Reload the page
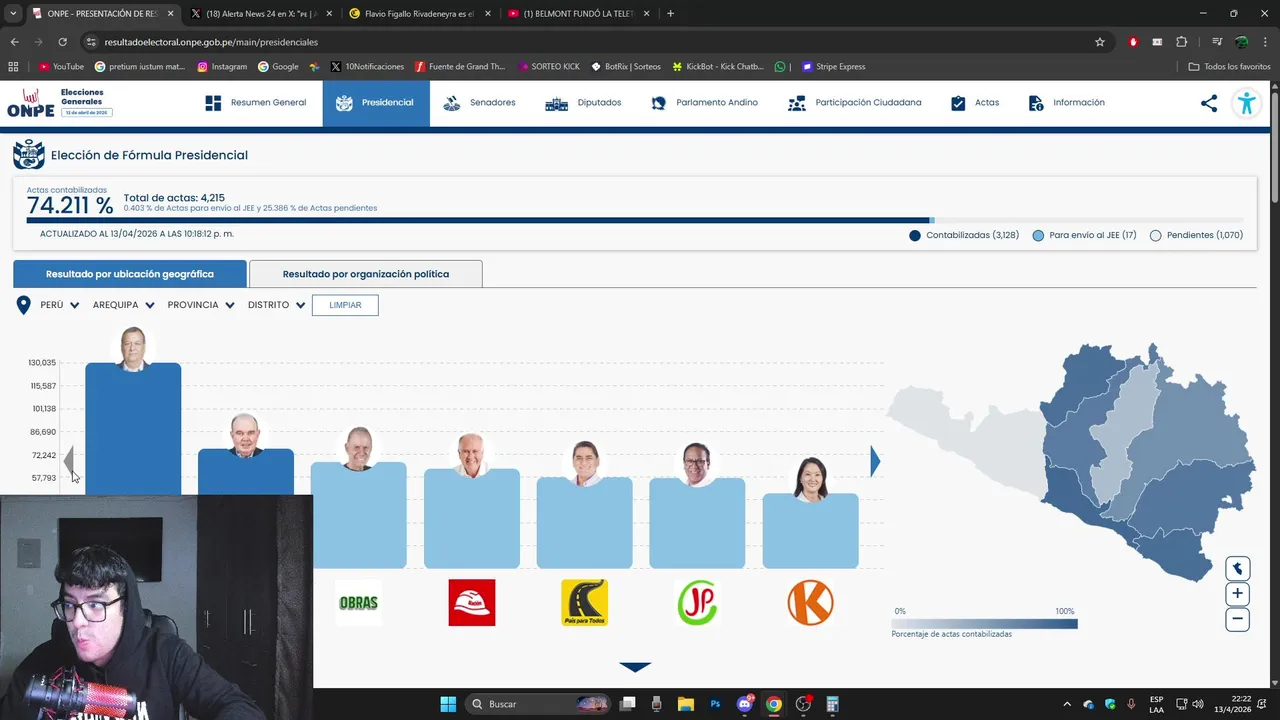 (x=62, y=42)
